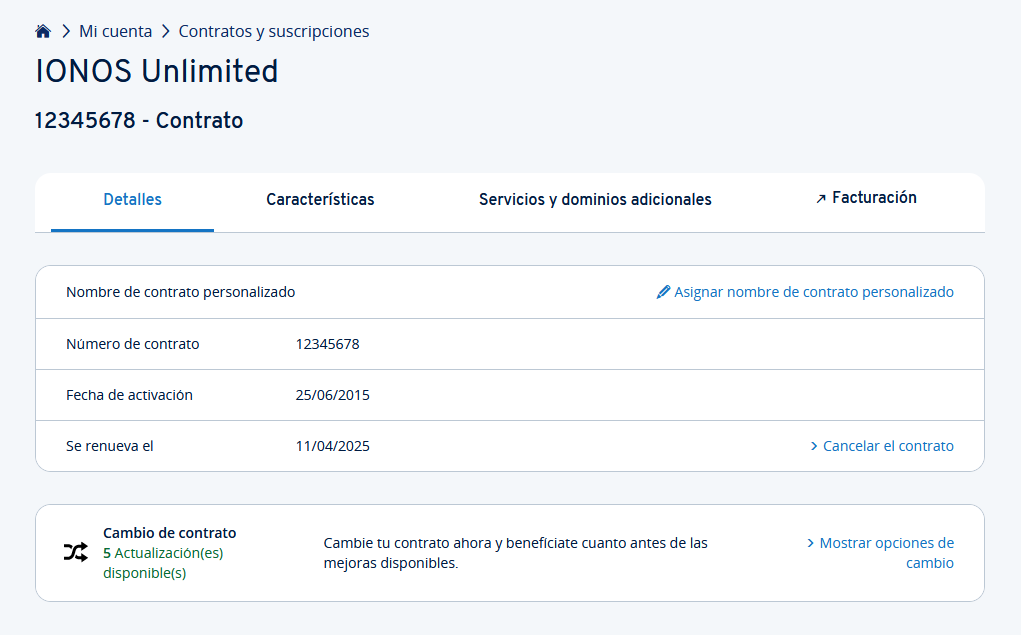Click the chevron before Cancelar el contrato
The height and width of the screenshot is (635, 1021).
[814, 446]
